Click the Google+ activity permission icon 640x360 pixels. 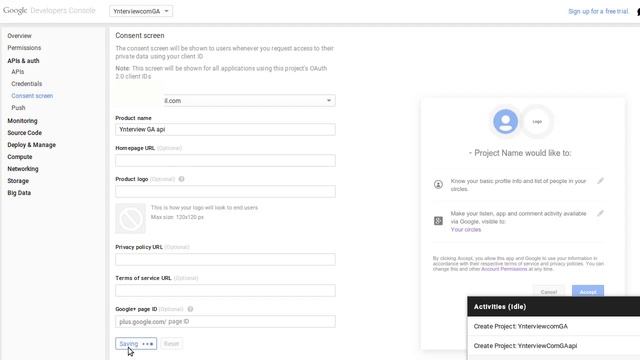click(x=438, y=221)
